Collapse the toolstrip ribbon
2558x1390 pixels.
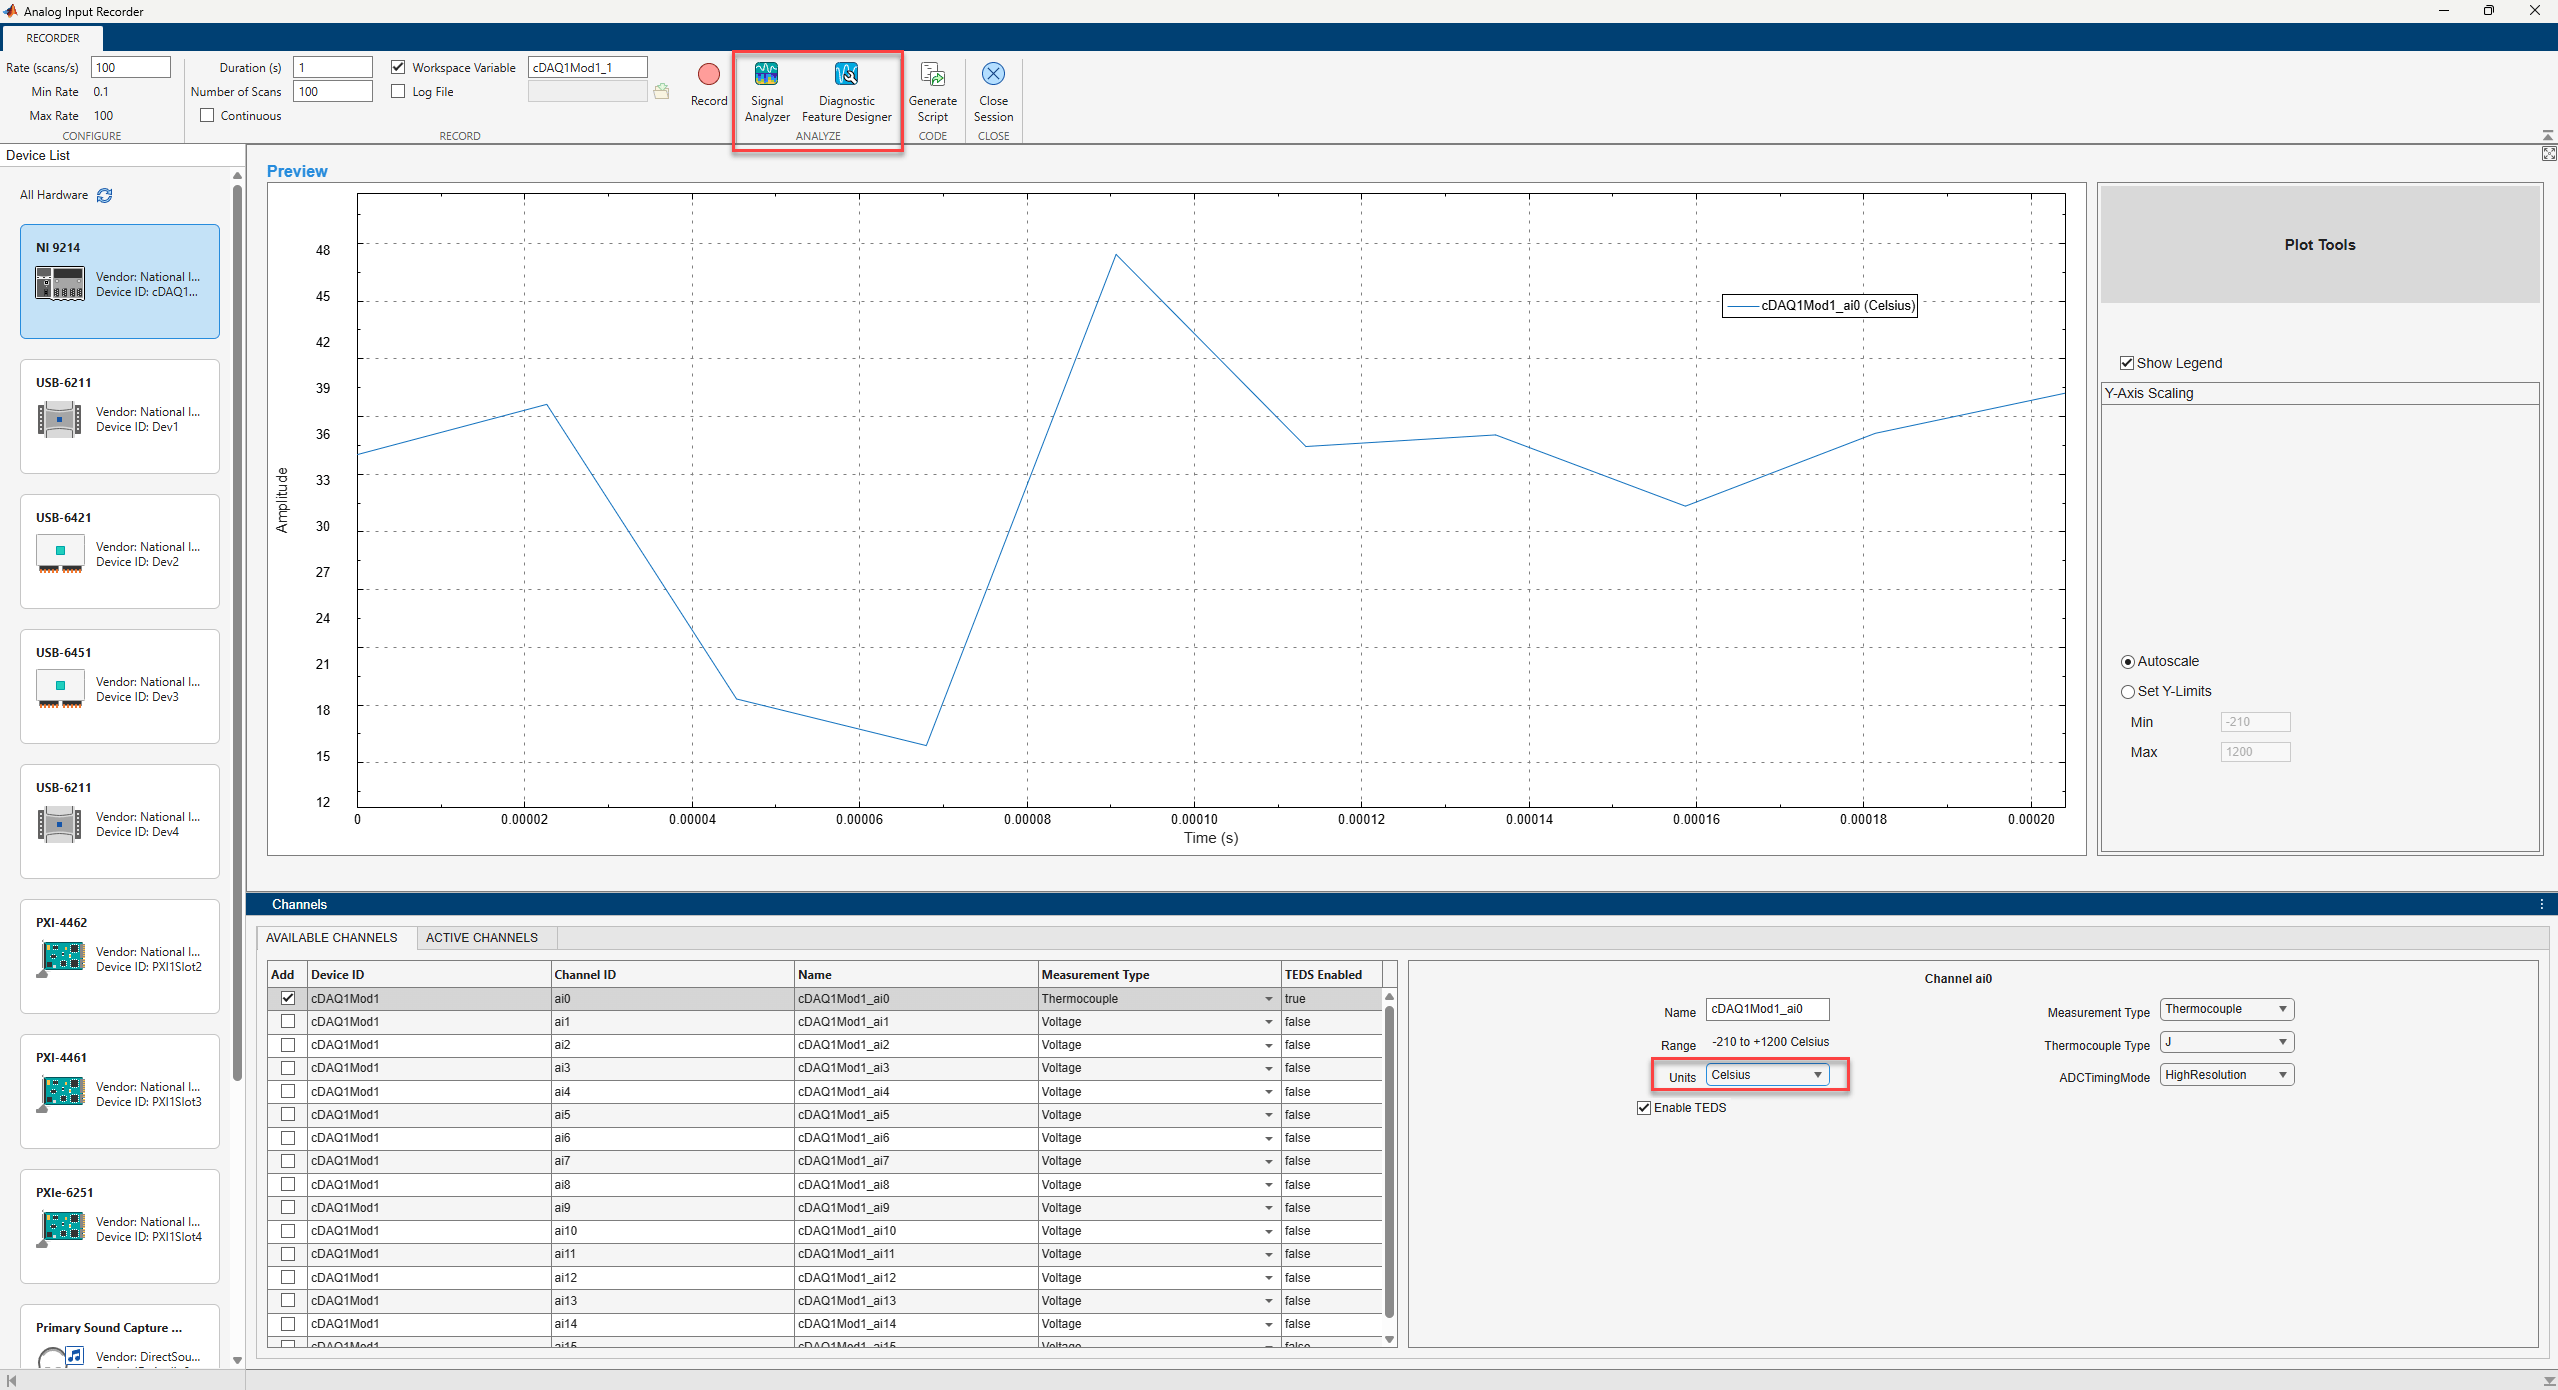(x=2547, y=135)
